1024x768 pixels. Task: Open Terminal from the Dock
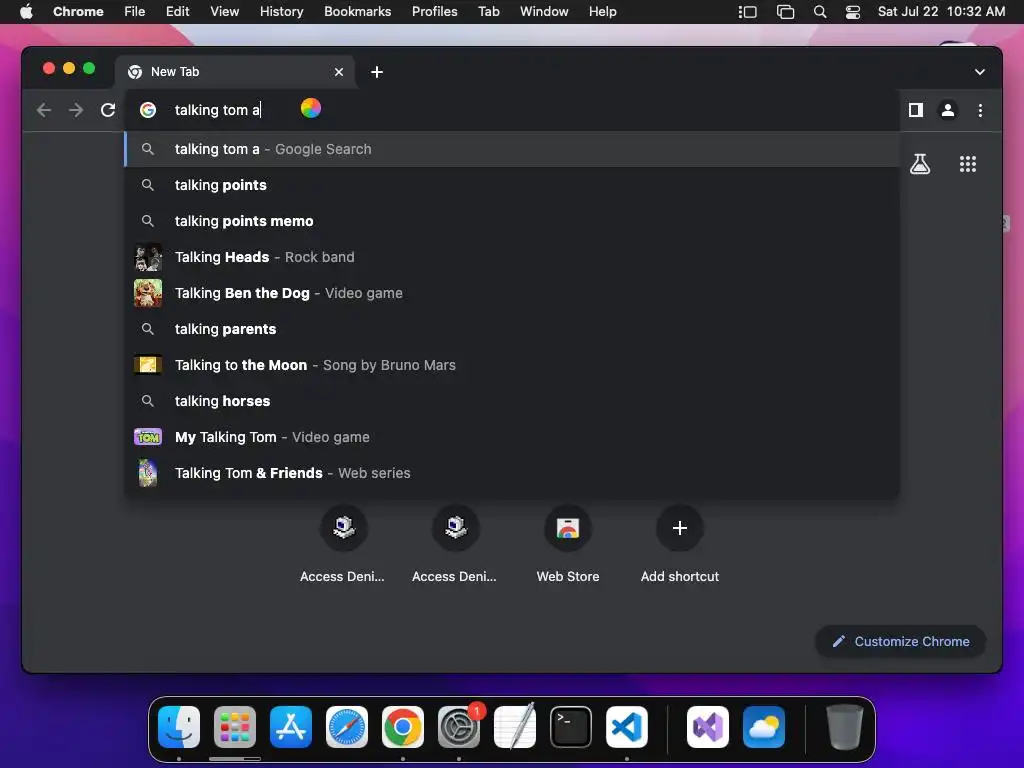[x=571, y=727]
